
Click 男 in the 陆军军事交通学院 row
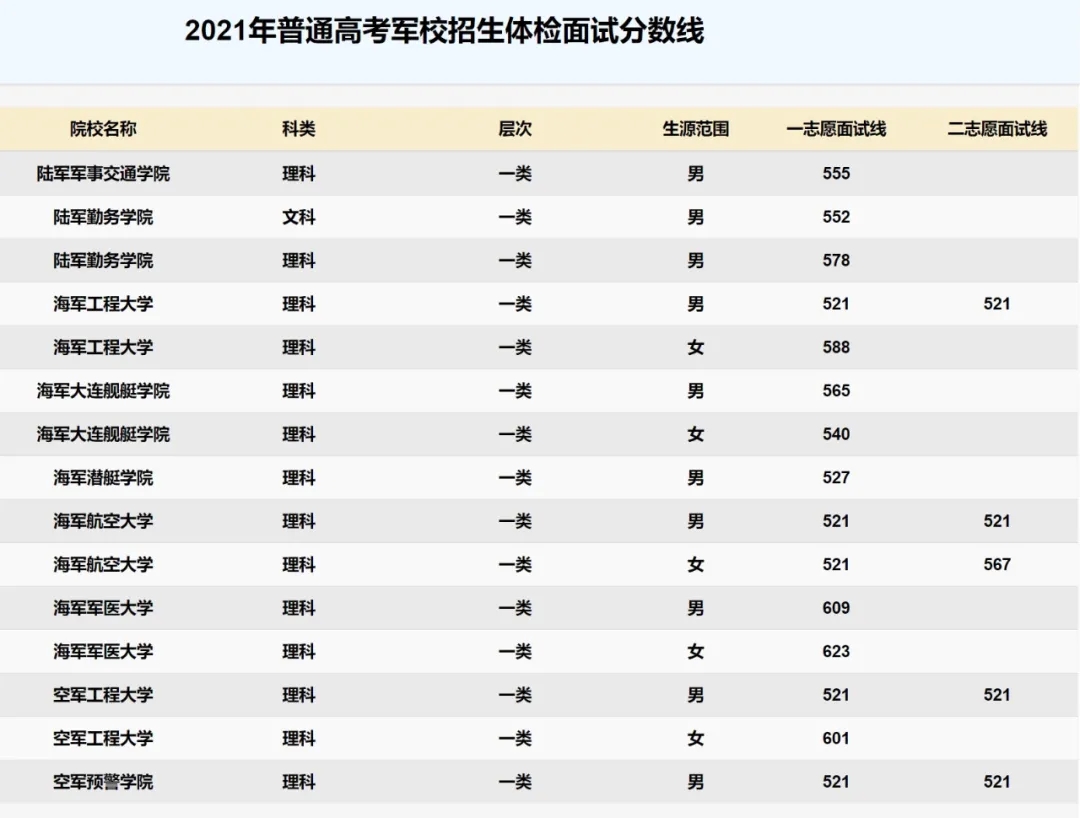pyautogui.click(x=696, y=174)
